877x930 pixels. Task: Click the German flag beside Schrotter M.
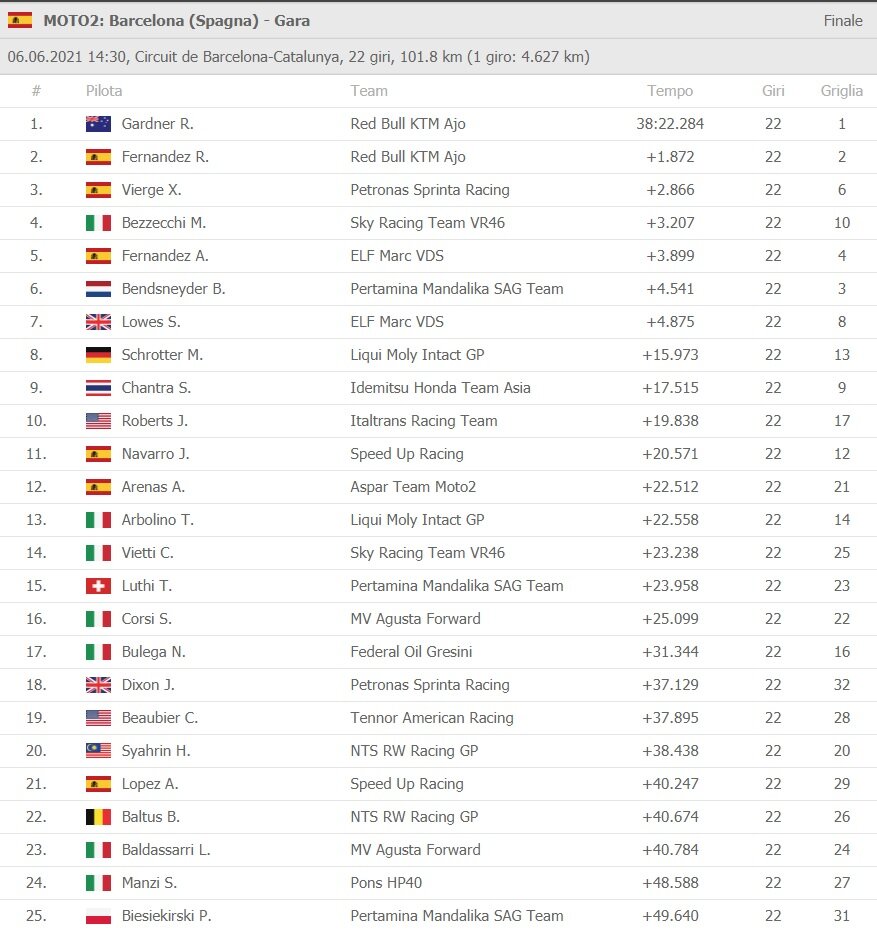[x=98, y=355]
